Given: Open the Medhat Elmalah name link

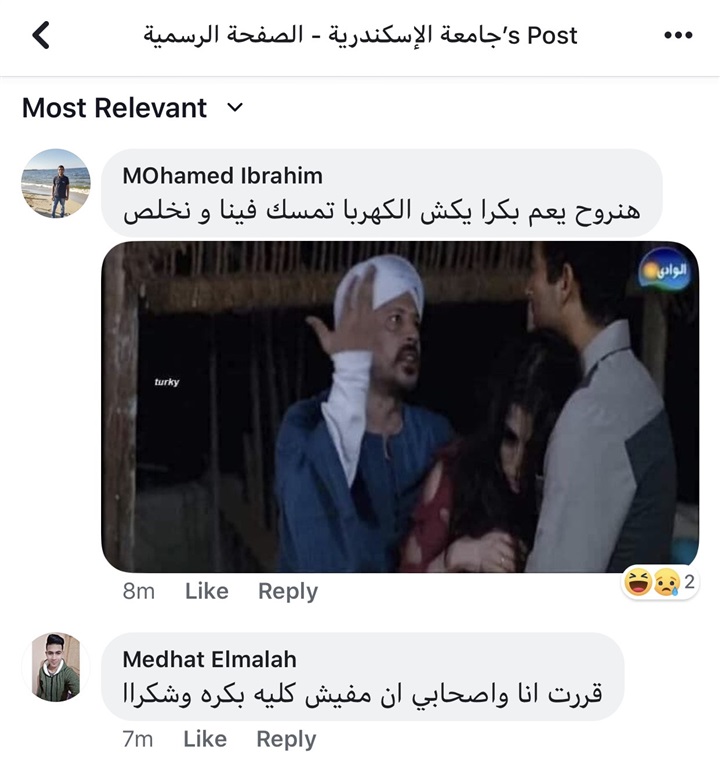Looking at the screenshot, I should pos(209,660).
